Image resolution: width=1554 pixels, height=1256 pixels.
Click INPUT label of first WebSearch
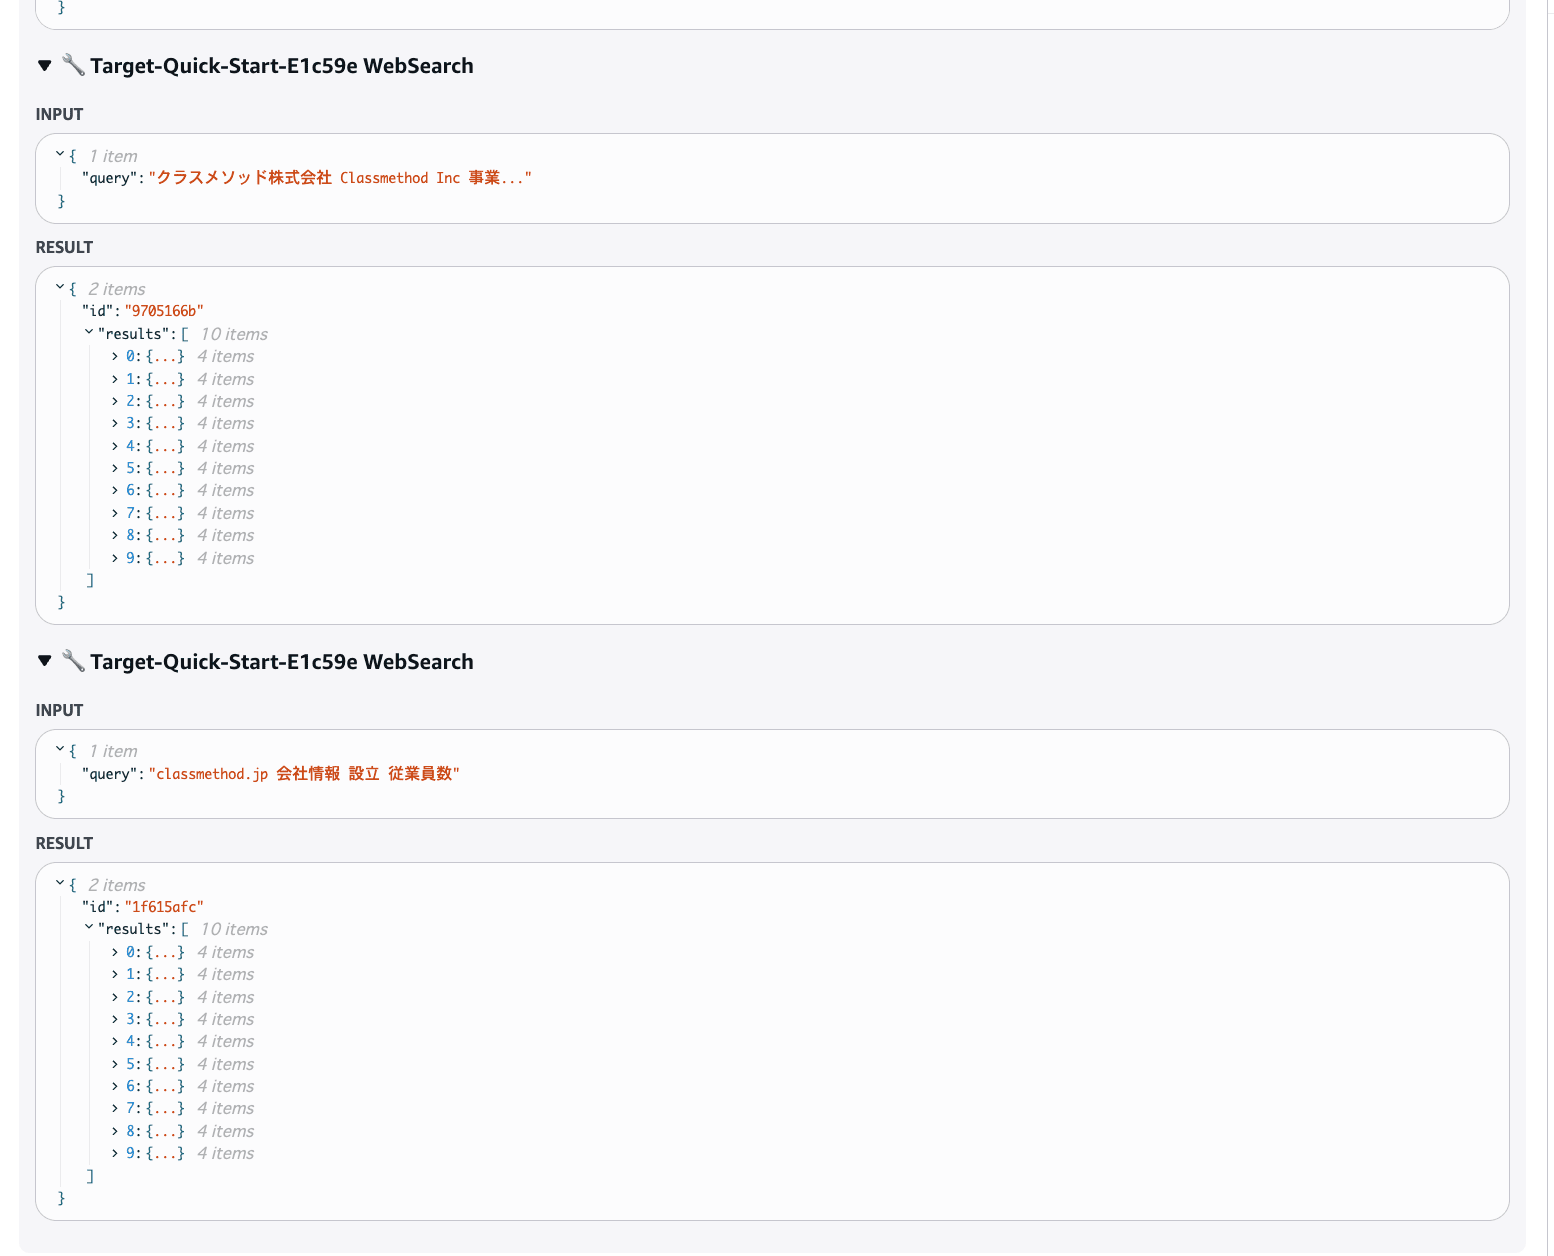(59, 114)
